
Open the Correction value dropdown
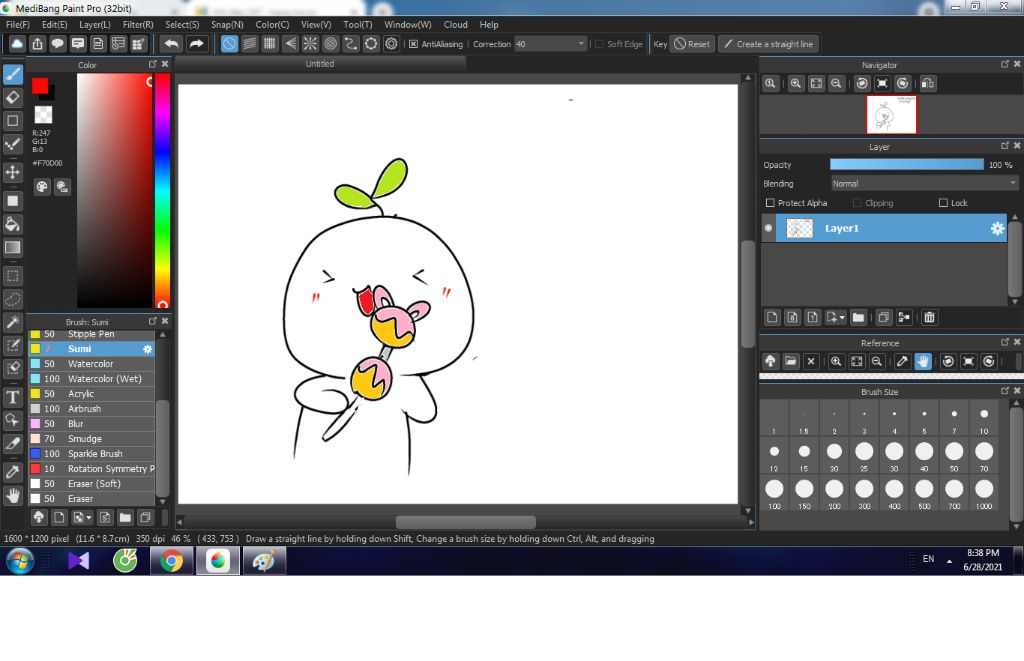coord(581,44)
